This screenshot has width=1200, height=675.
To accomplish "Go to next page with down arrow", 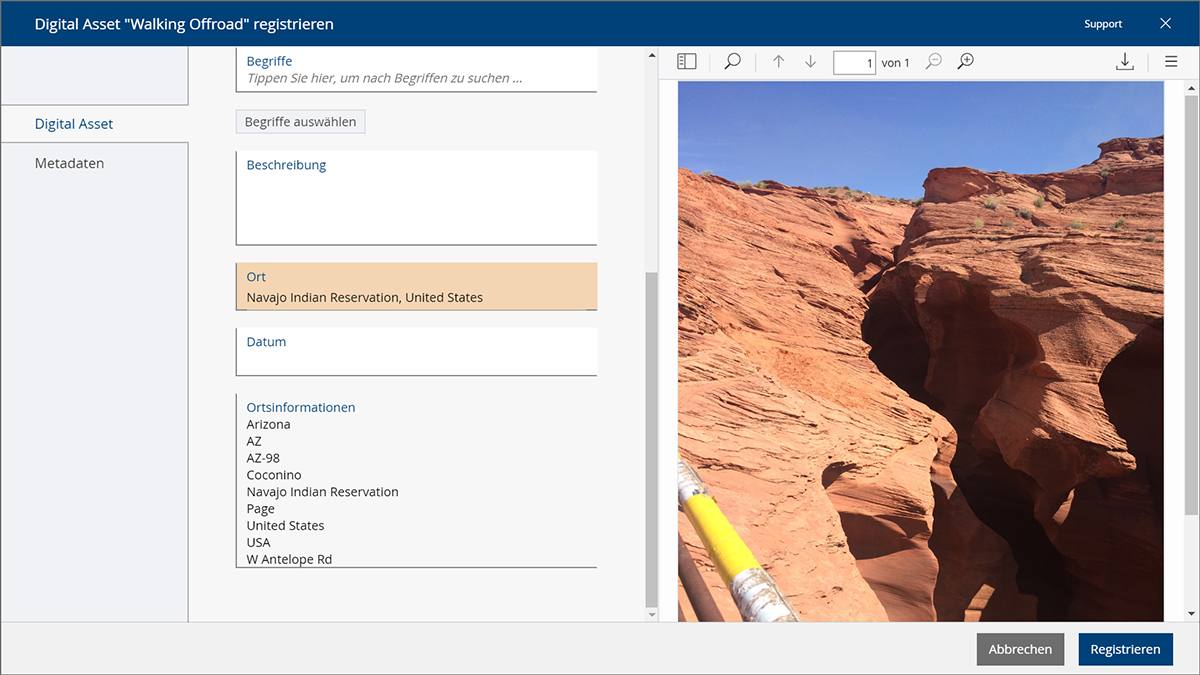I will [x=811, y=62].
